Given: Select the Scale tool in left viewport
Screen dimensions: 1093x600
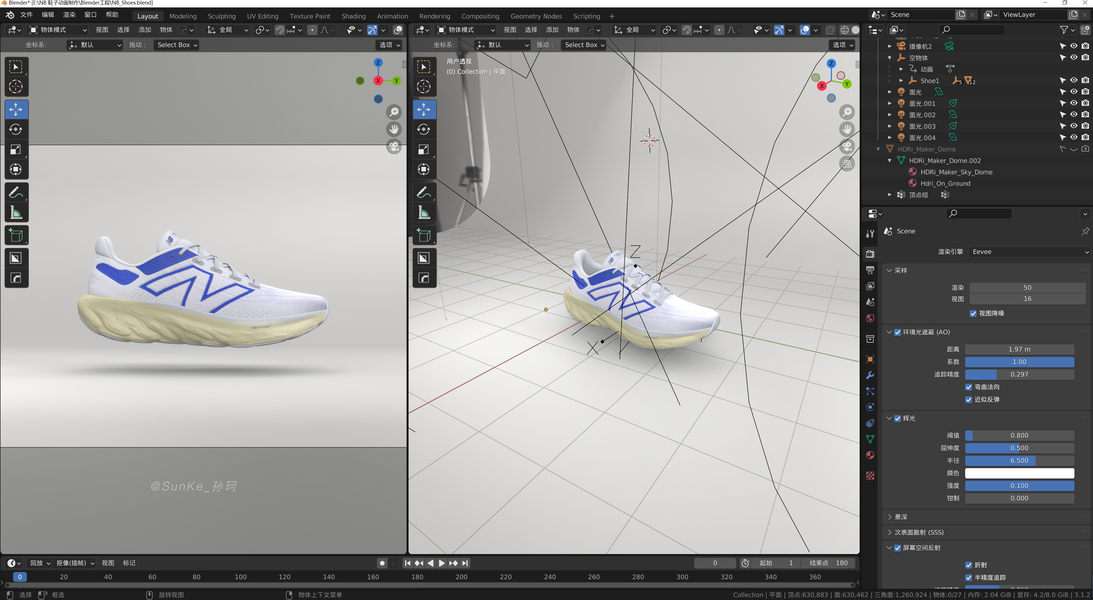Looking at the screenshot, I should pos(15,149).
